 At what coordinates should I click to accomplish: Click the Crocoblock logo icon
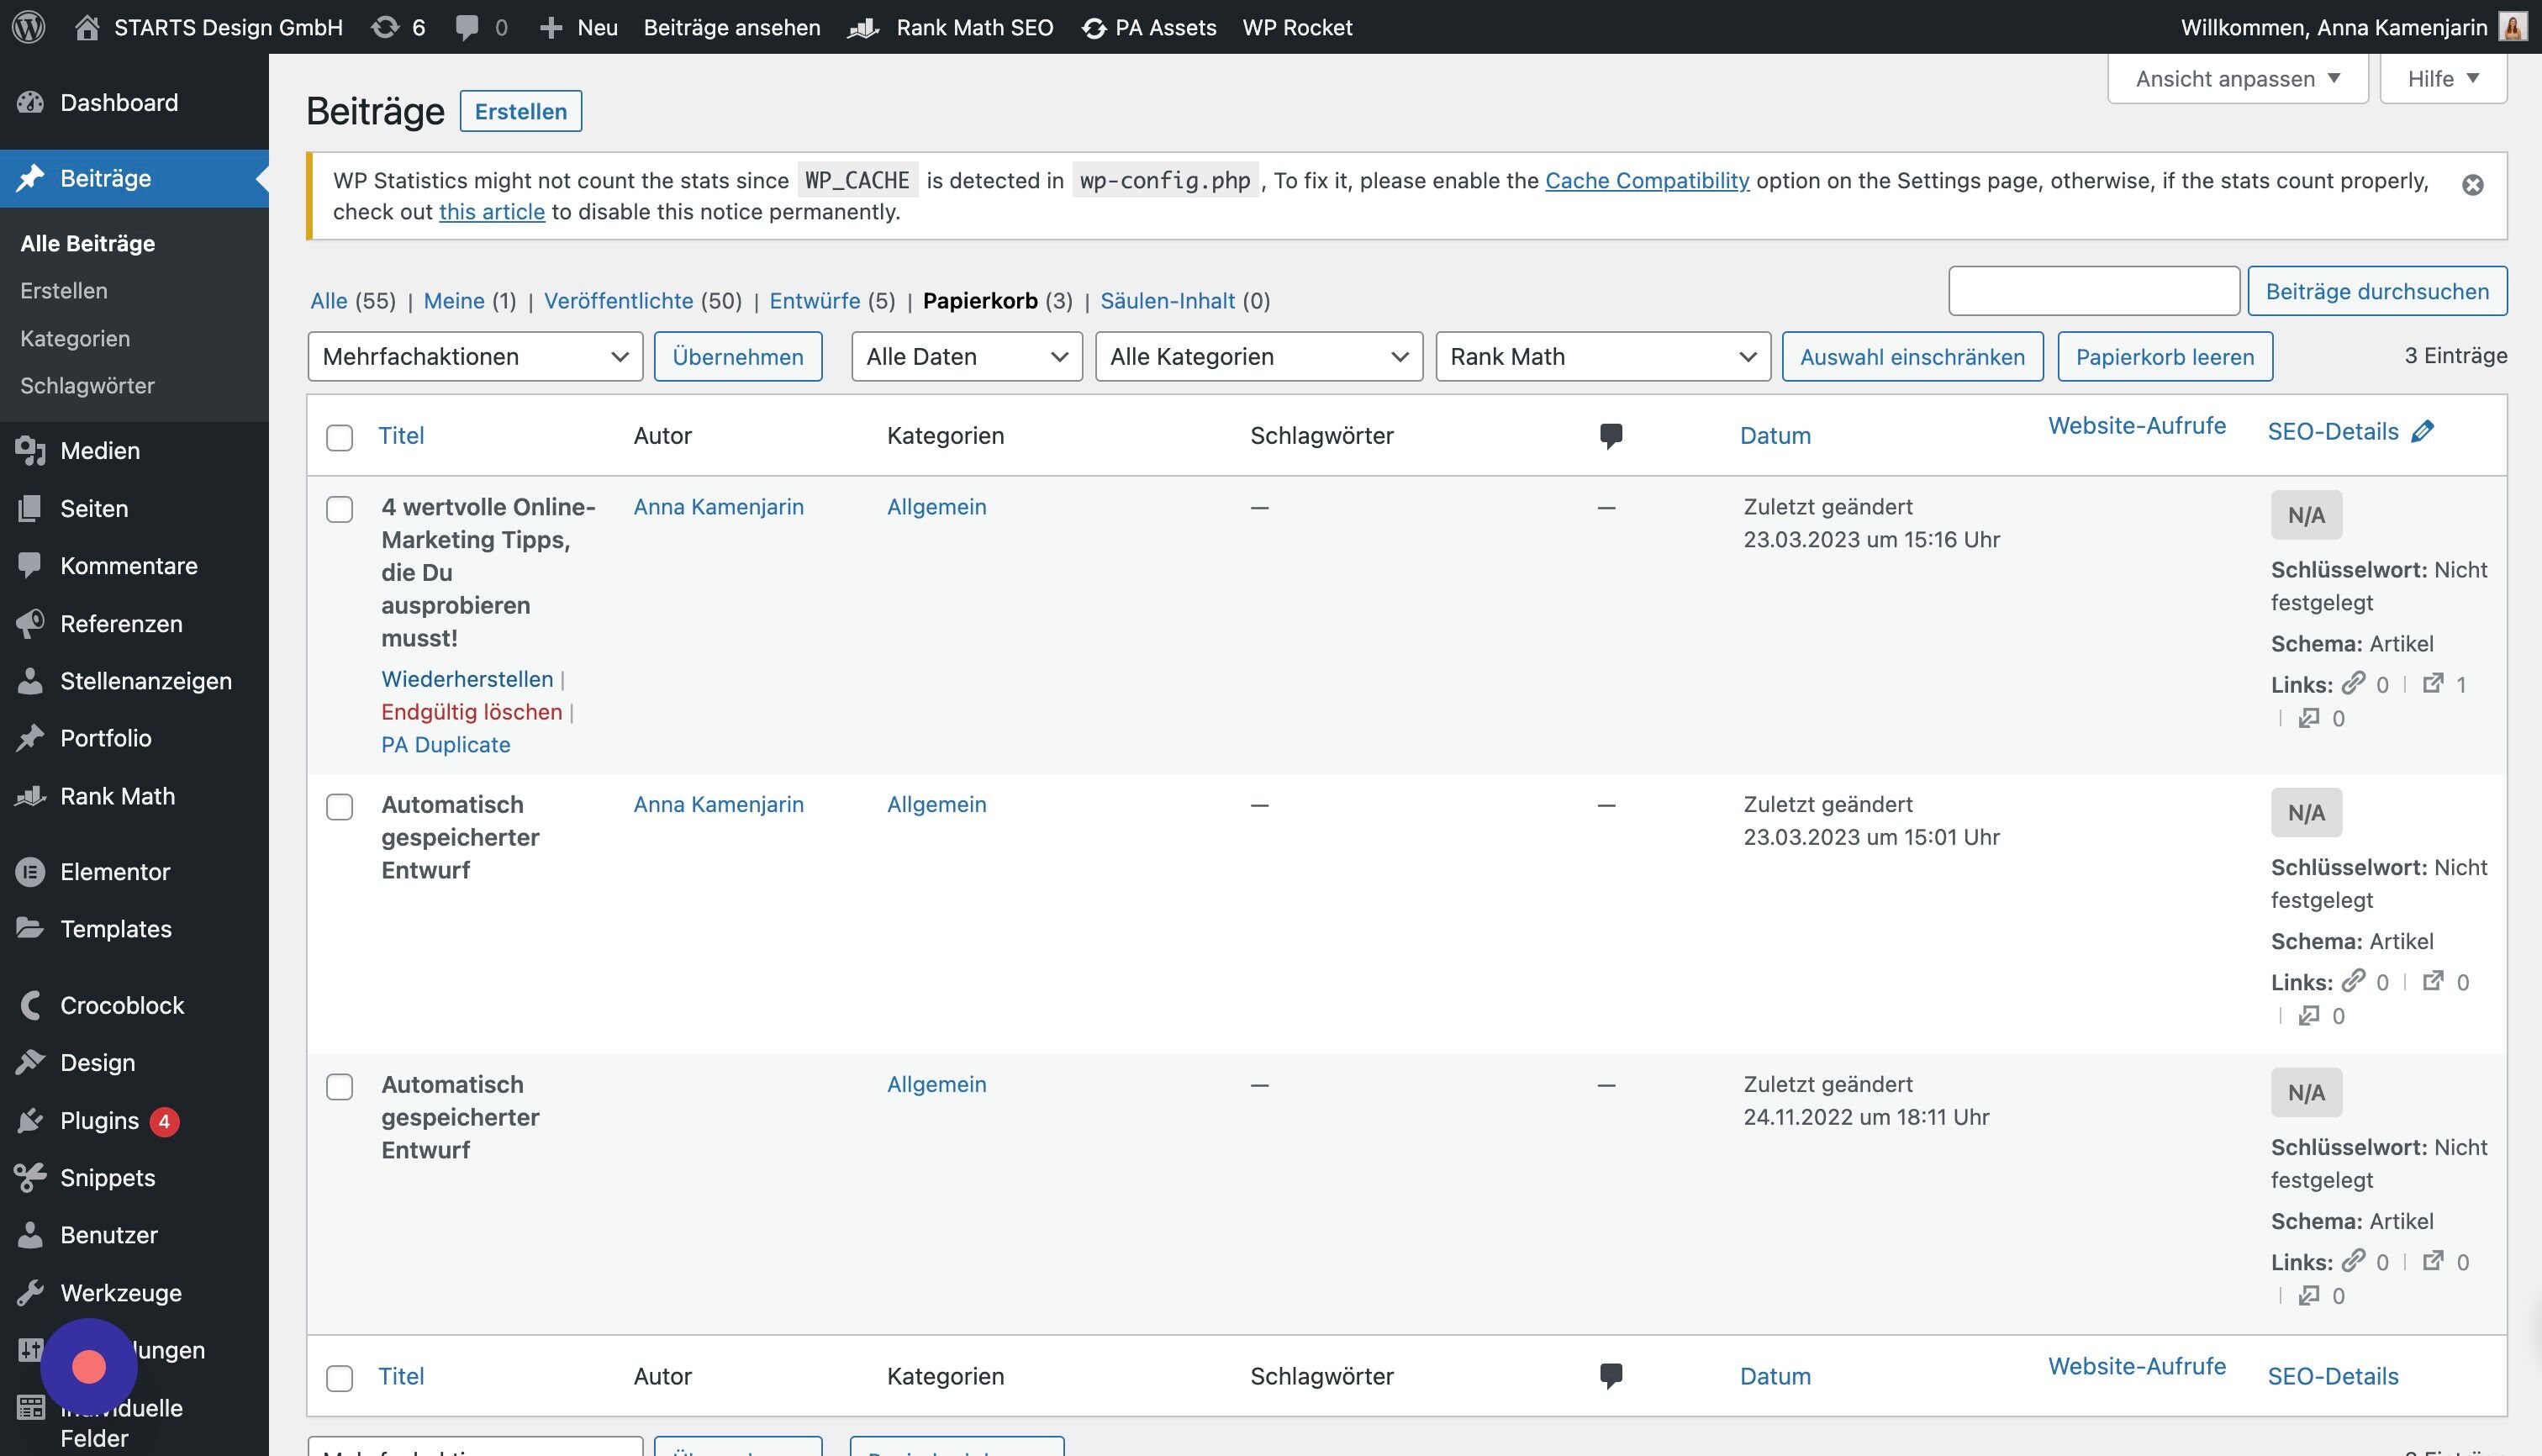30,1005
